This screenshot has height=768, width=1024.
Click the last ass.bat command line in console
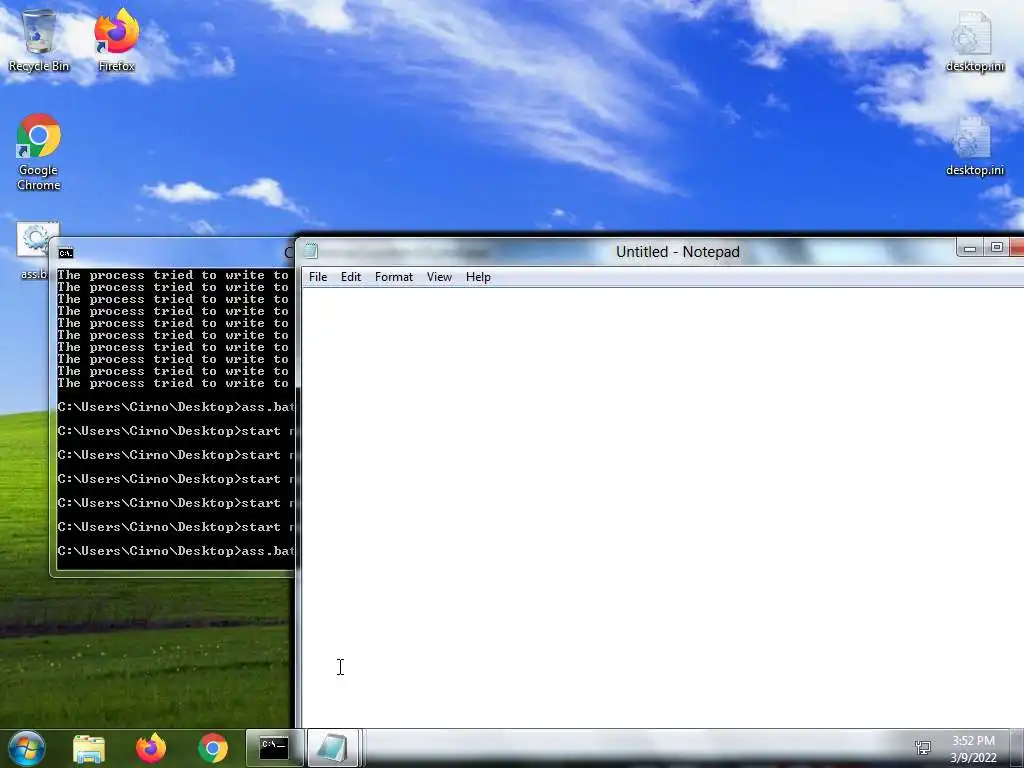tap(176, 551)
